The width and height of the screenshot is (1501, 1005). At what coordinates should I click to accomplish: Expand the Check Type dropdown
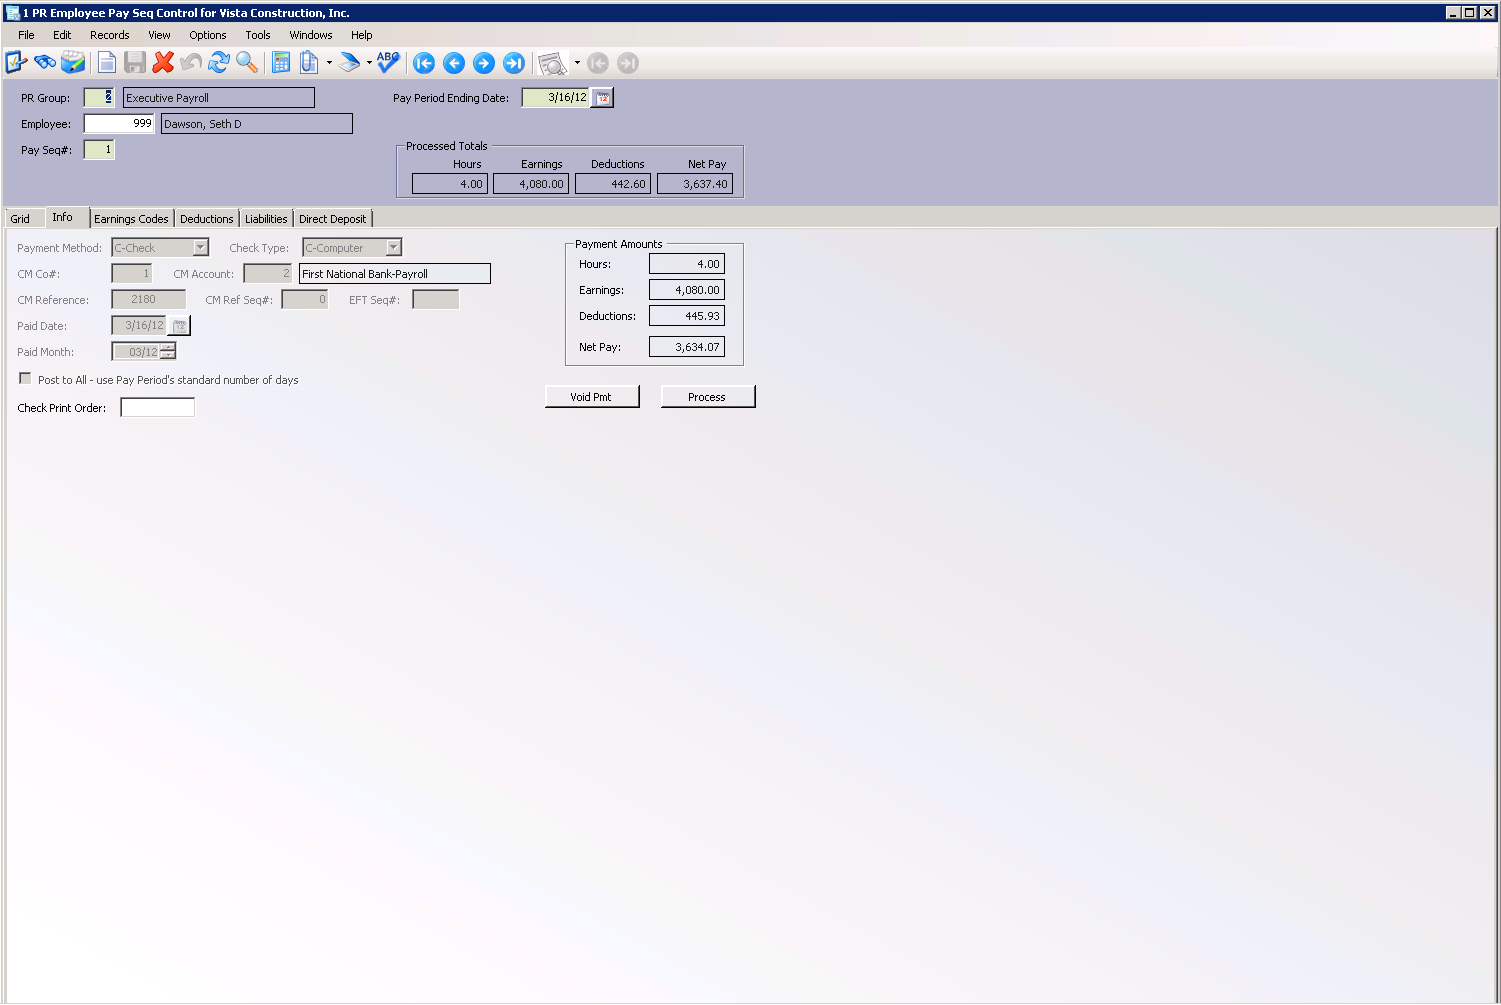[x=393, y=247]
